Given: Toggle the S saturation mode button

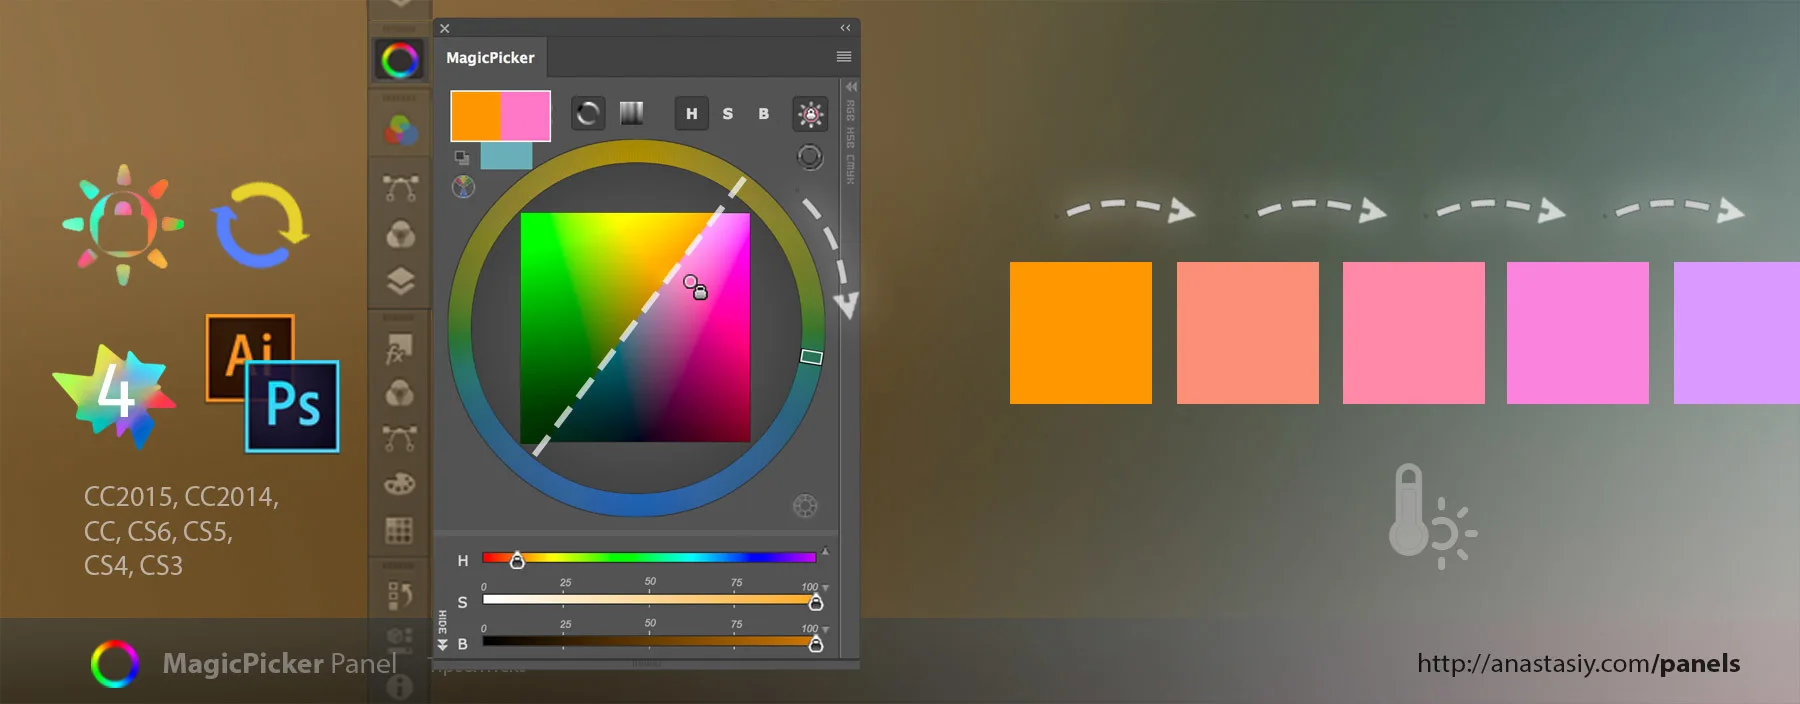Looking at the screenshot, I should coord(728,114).
